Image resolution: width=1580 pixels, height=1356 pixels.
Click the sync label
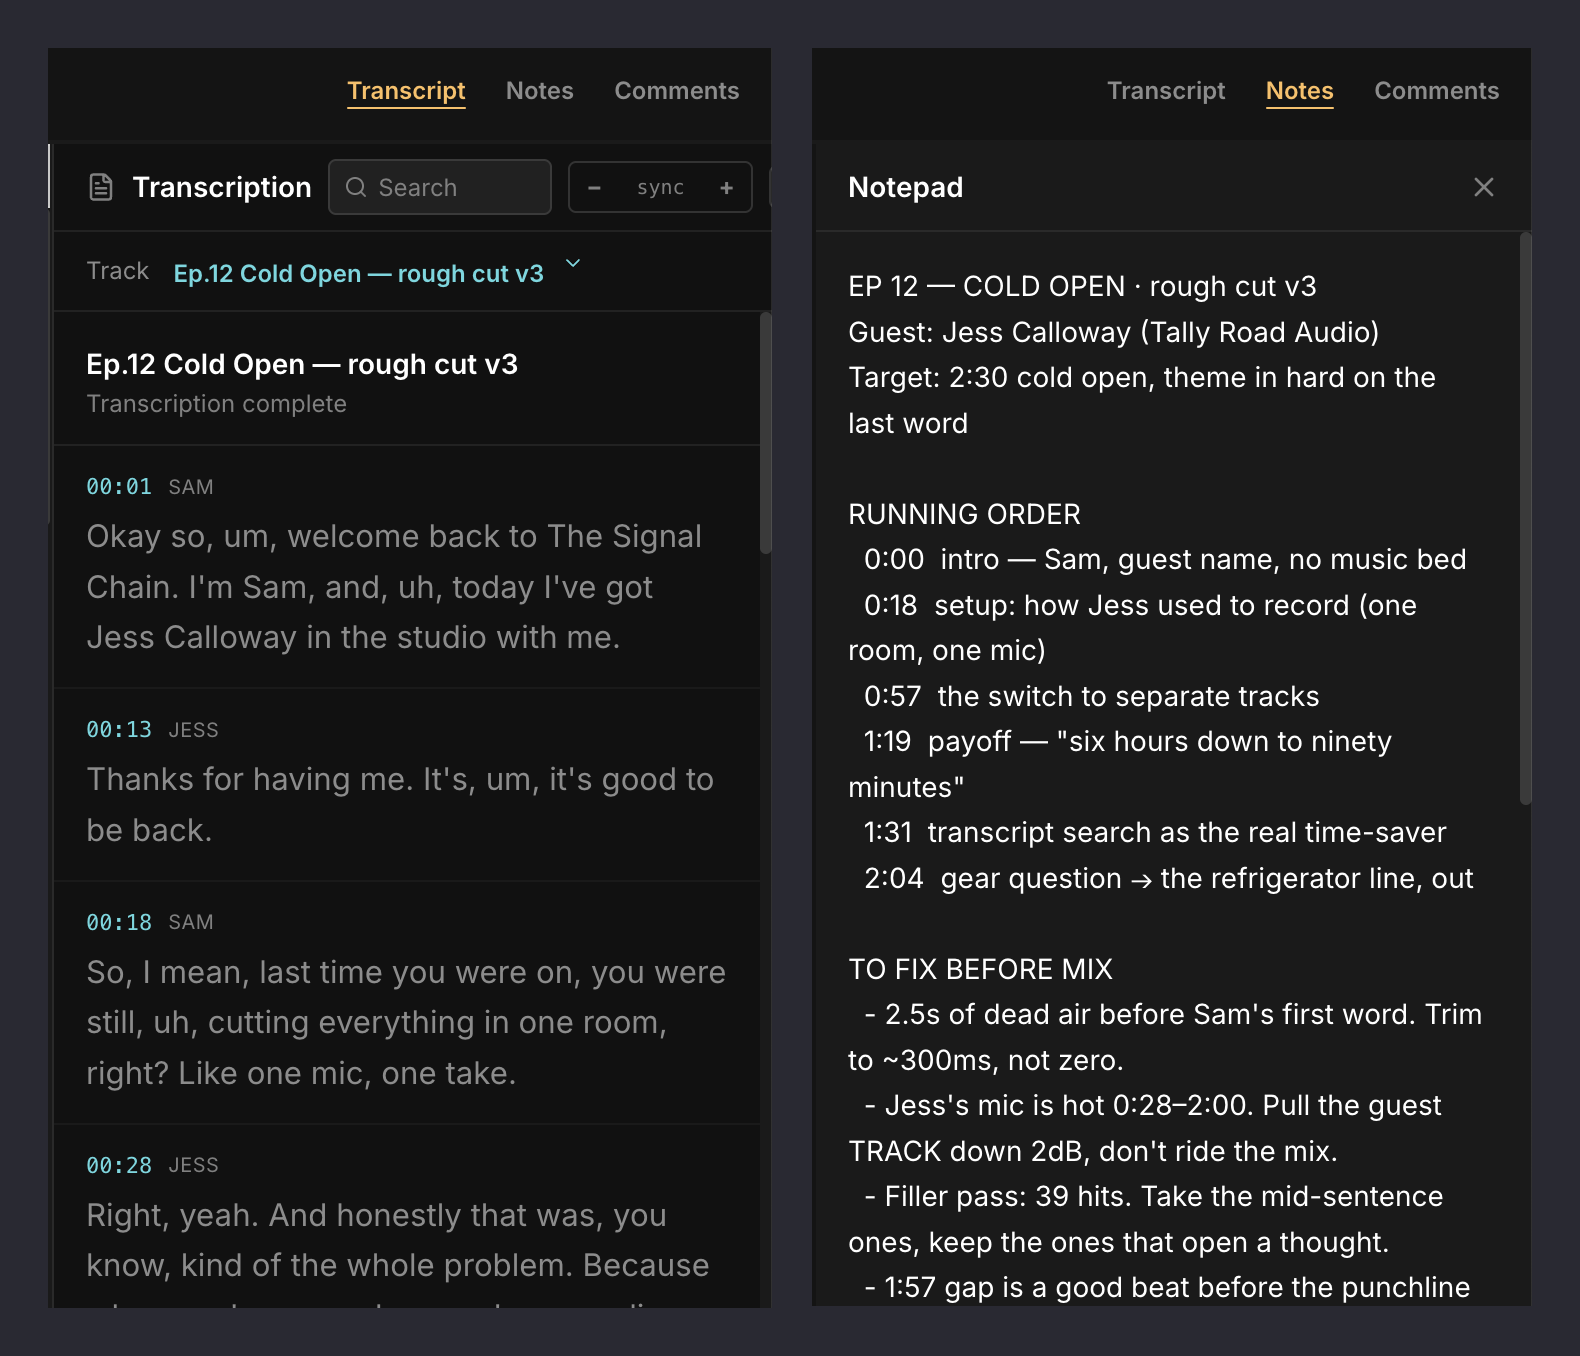(x=661, y=187)
